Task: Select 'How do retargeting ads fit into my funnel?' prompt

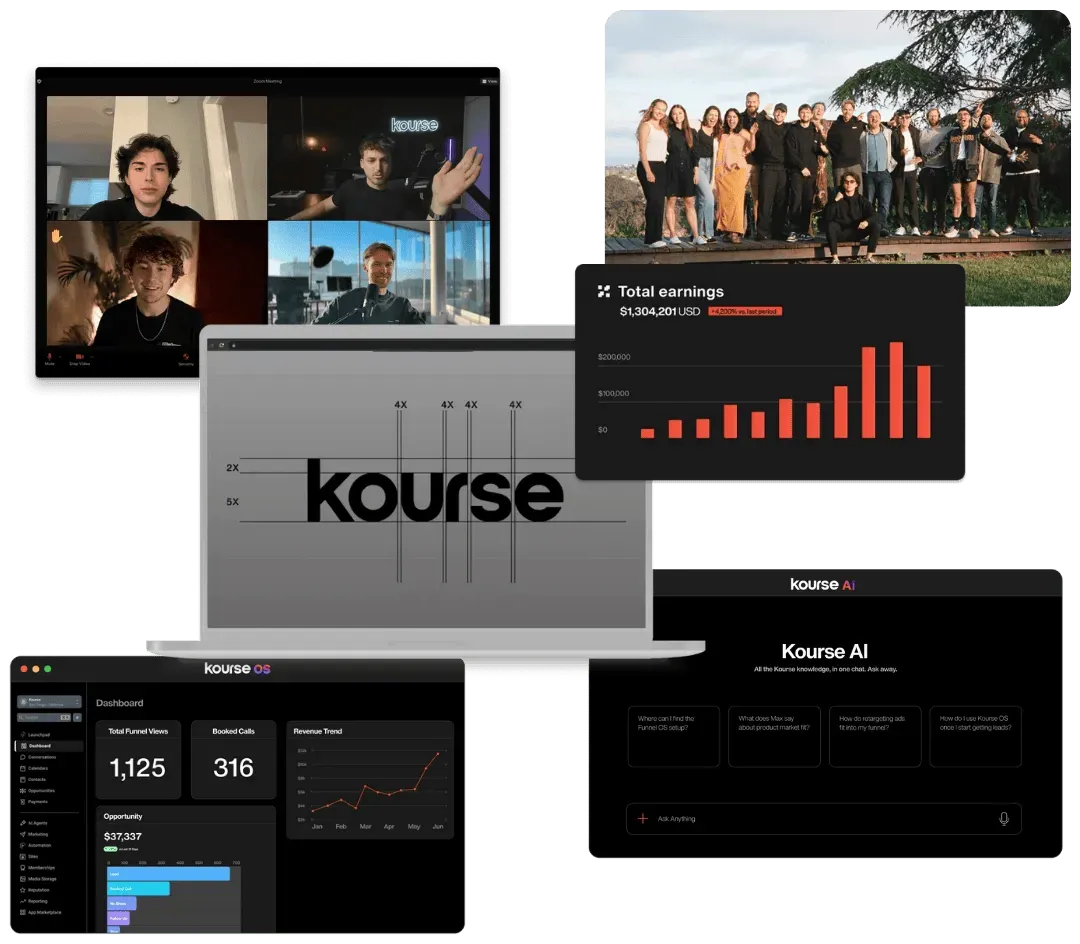Action: pyautogui.click(x=875, y=736)
